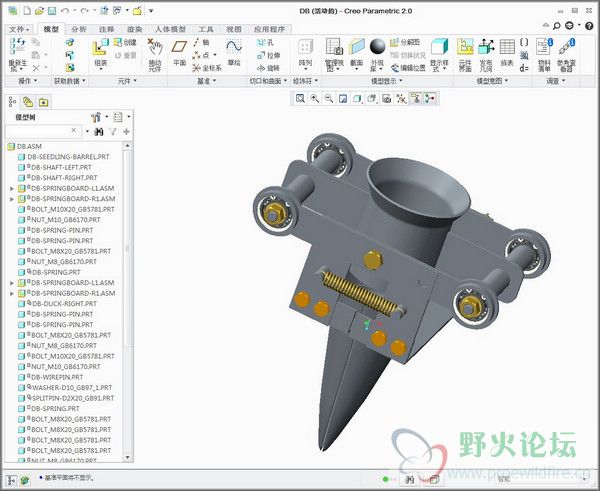
Task: Open the 物料清单 bill of materials
Action: (x=544, y=55)
